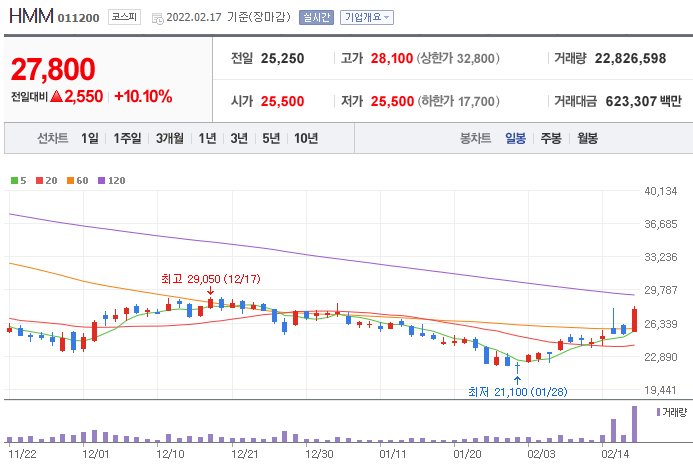Click the 하한가 17,700 text
Viewport: 693px width, 465px height.
458,101
